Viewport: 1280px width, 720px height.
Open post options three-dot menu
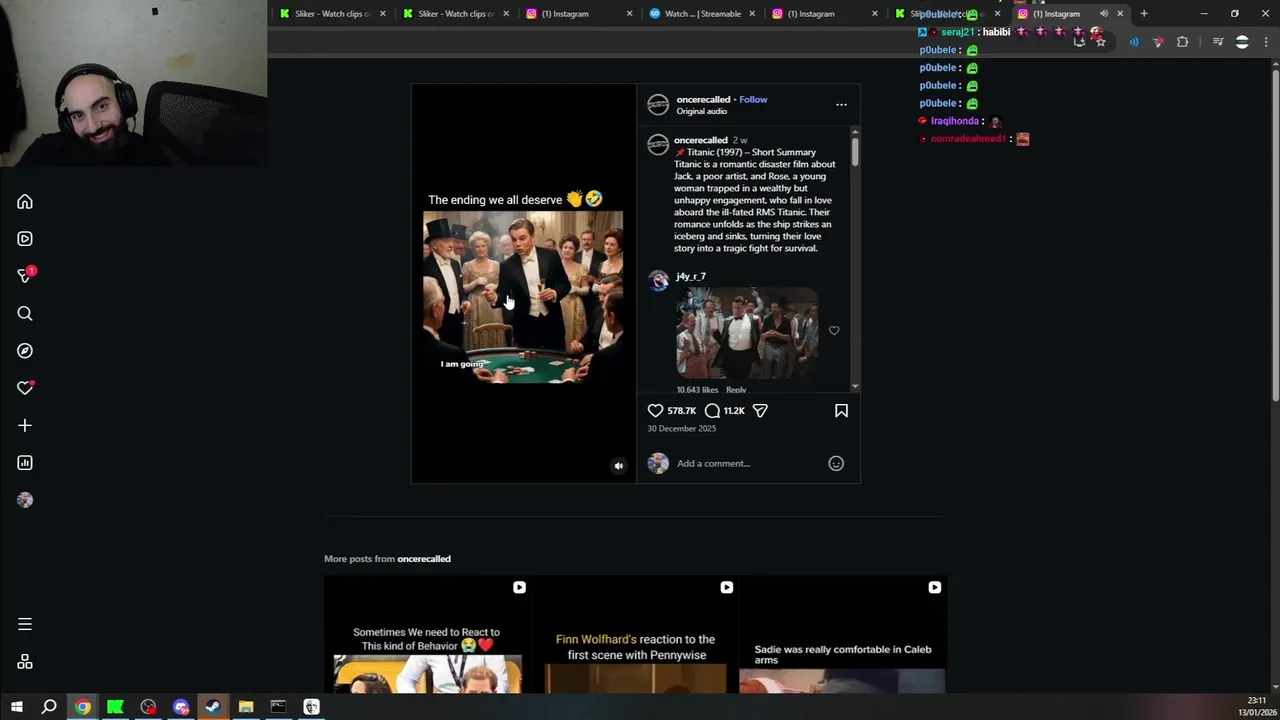(841, 105)
